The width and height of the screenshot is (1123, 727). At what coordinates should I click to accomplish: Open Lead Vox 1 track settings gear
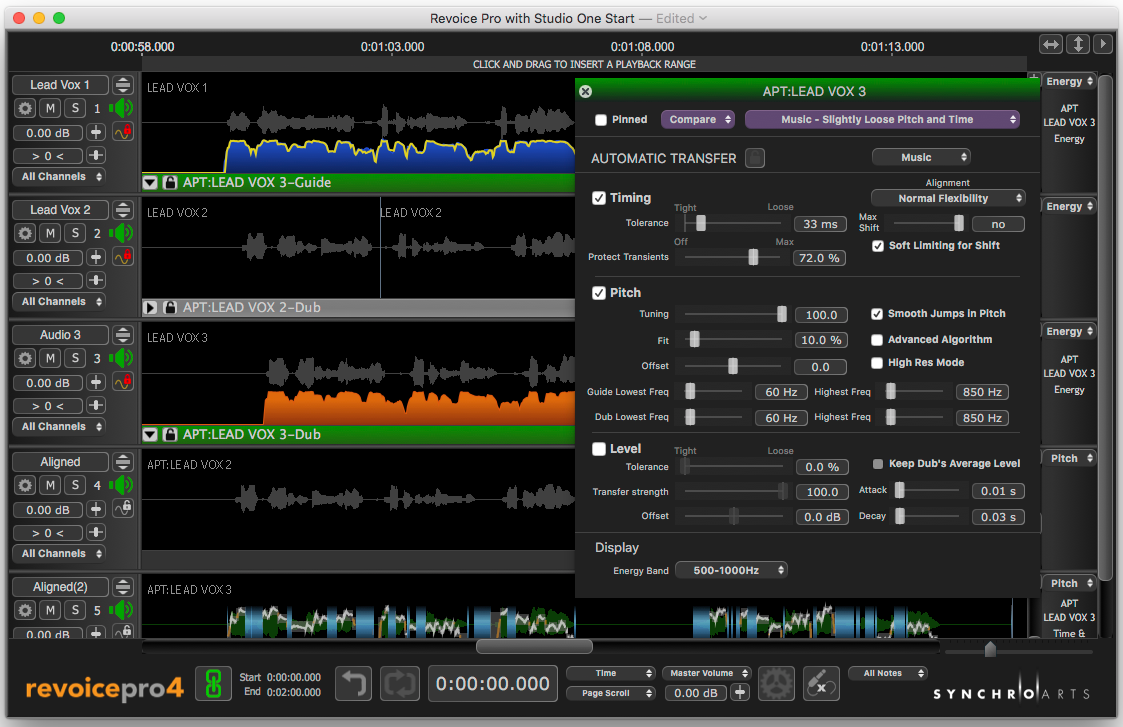point(24,108)
